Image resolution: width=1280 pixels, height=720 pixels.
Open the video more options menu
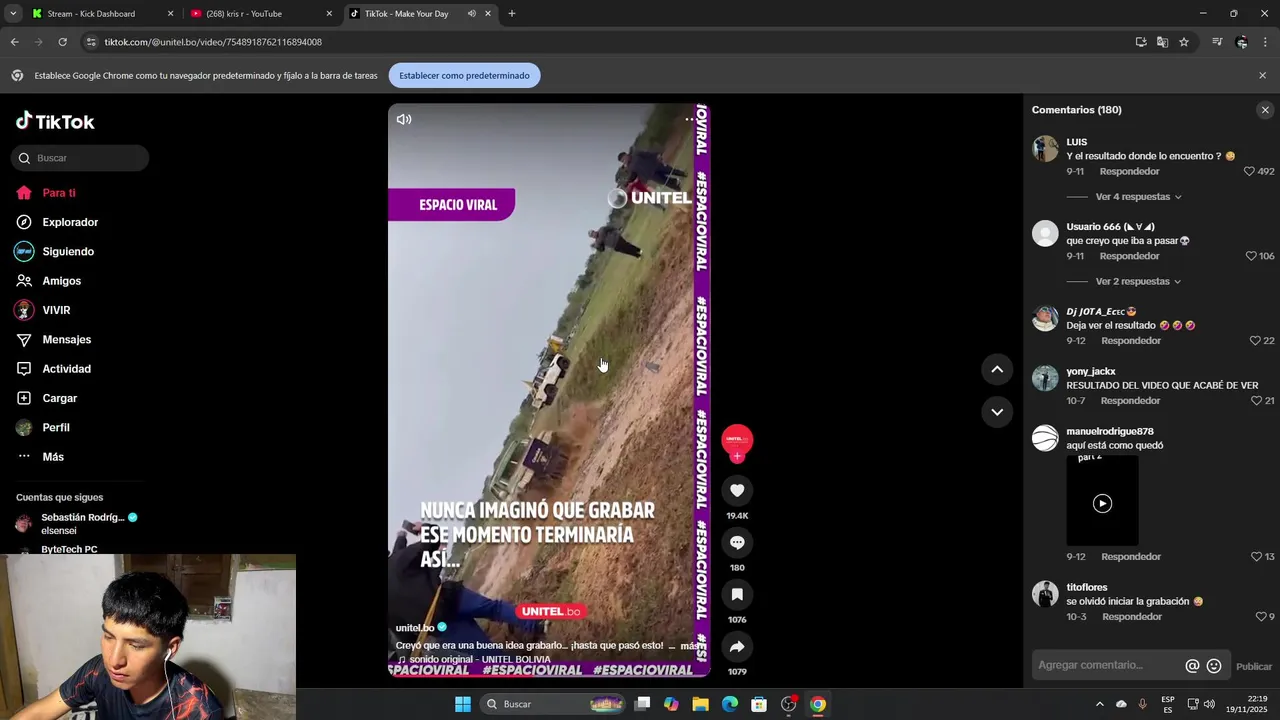pos(689,119)
